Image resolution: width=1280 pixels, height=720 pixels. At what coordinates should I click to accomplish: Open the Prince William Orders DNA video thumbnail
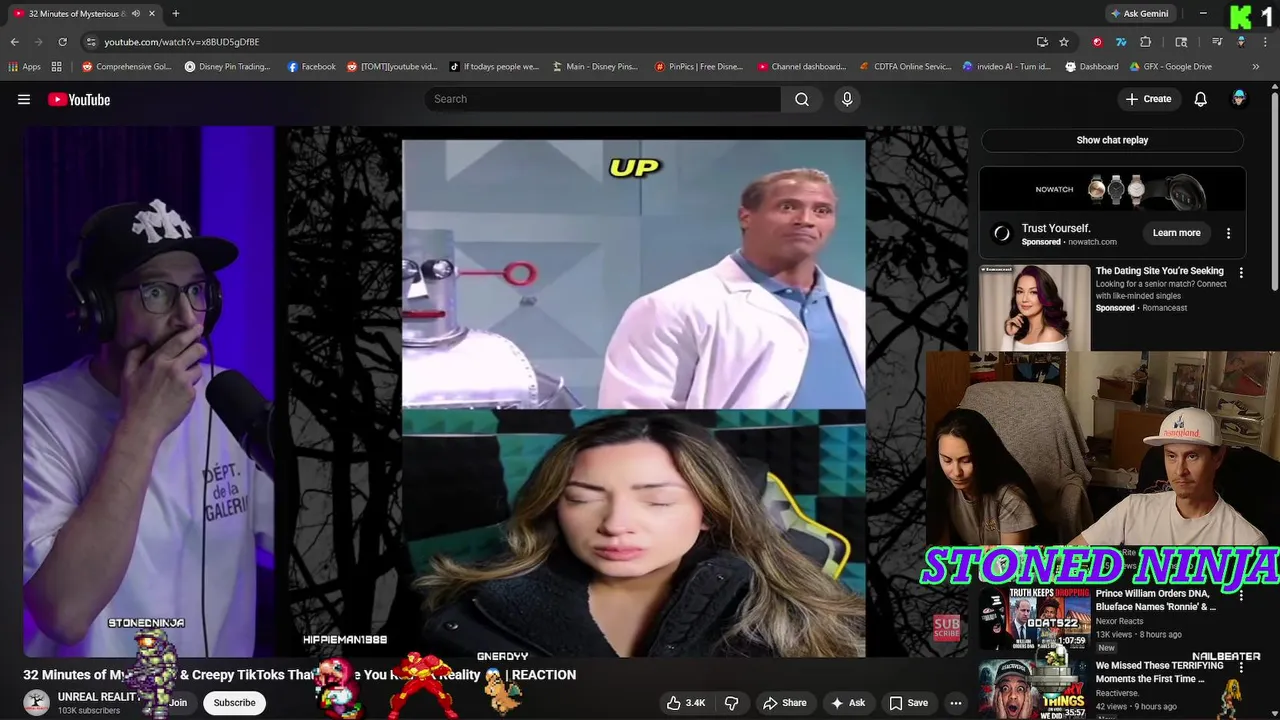tap(1035, 619)
